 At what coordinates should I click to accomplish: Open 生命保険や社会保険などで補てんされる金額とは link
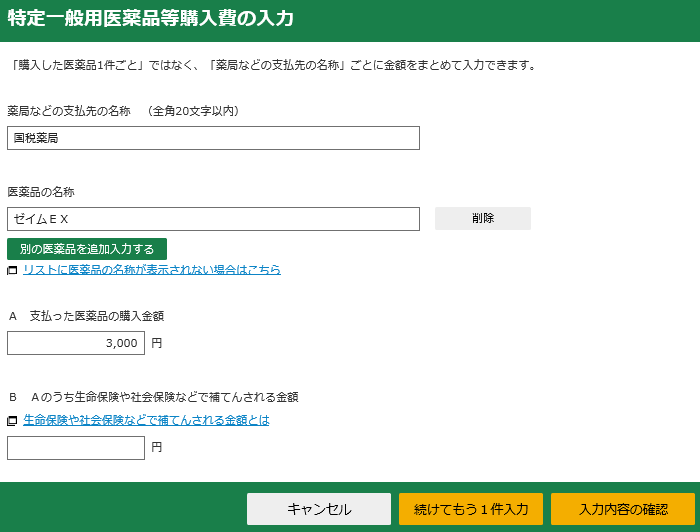tap(146, 420)
